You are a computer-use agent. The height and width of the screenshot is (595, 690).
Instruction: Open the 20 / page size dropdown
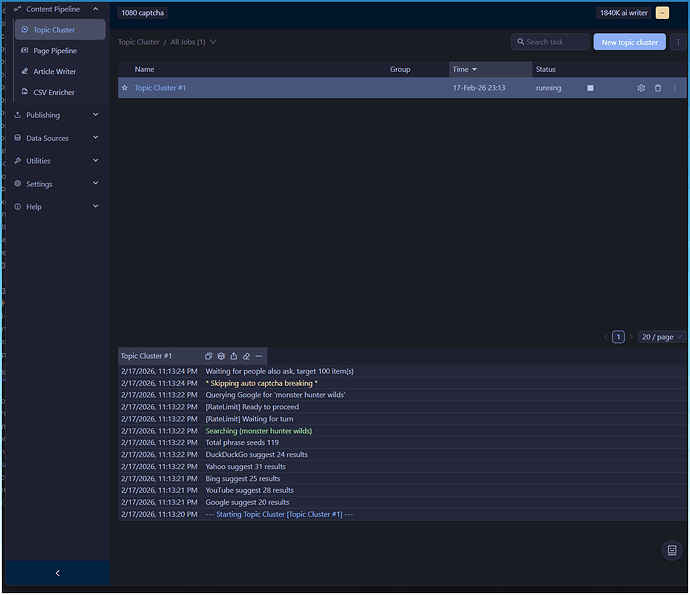(663, 337)
